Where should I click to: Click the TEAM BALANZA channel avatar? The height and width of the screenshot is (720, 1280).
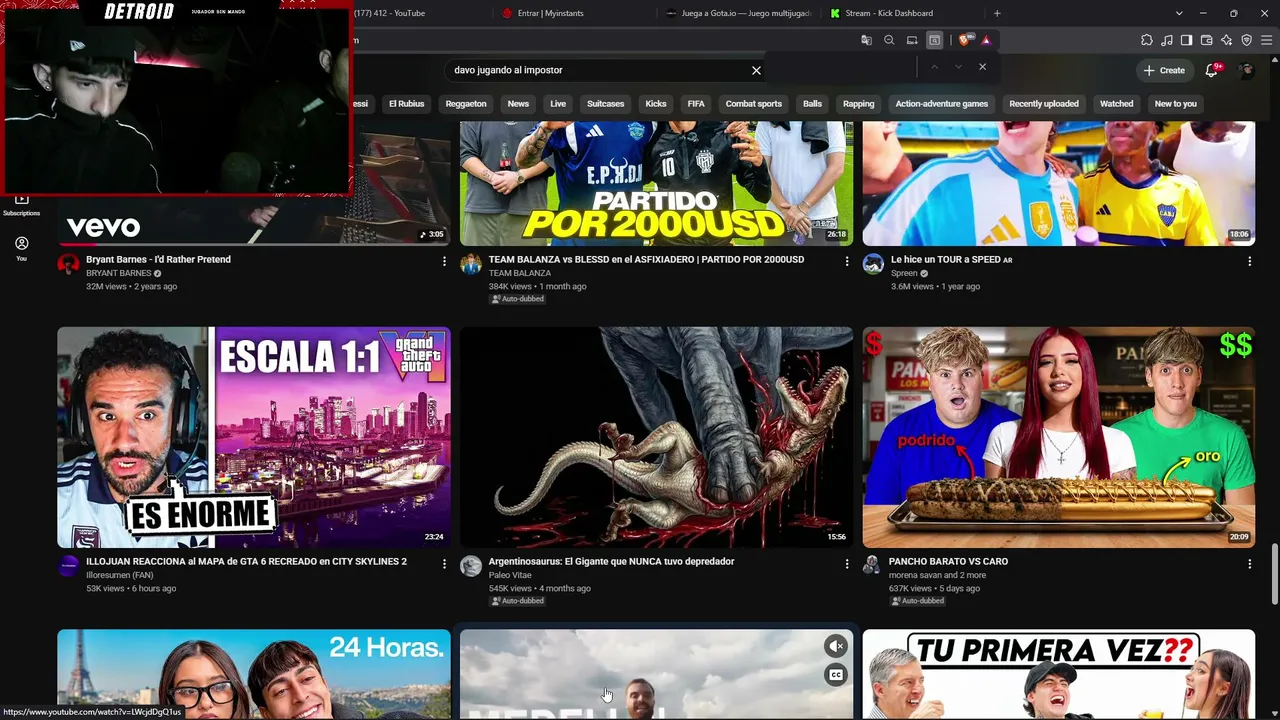tap(470, 264)
